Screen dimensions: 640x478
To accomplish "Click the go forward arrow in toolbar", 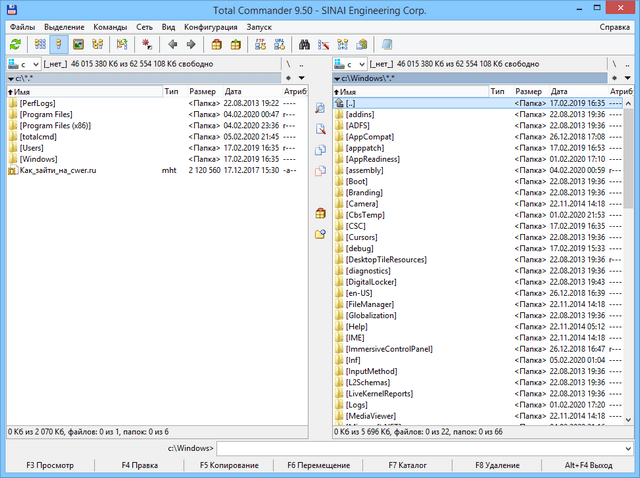I will pos(191,44).
